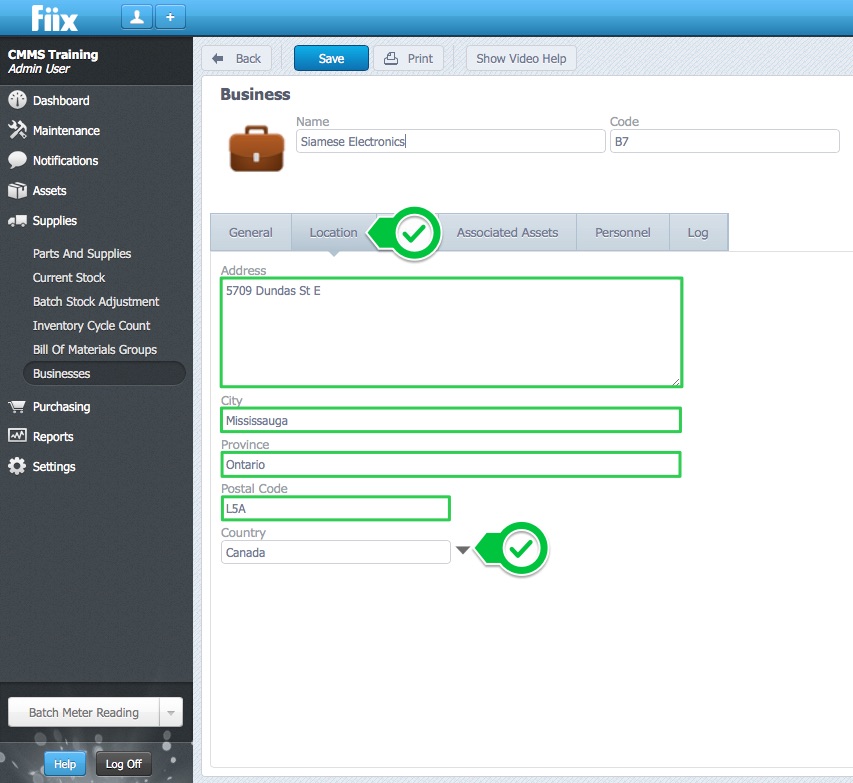Viewport: 853px width, 783px height.
Task: Click the Province field
Action: pyautogui.click(x=451, y=464)
